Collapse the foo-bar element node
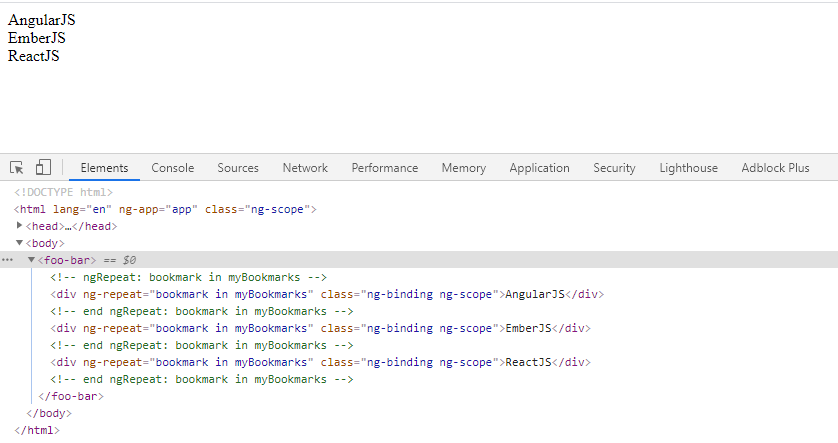 31,260
